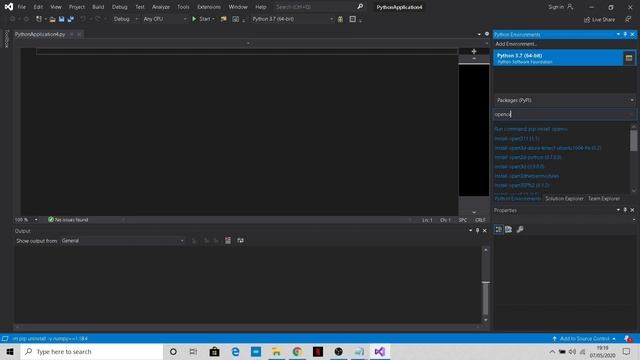Click the Visual Studio taskbar icon

click(380, 351)
